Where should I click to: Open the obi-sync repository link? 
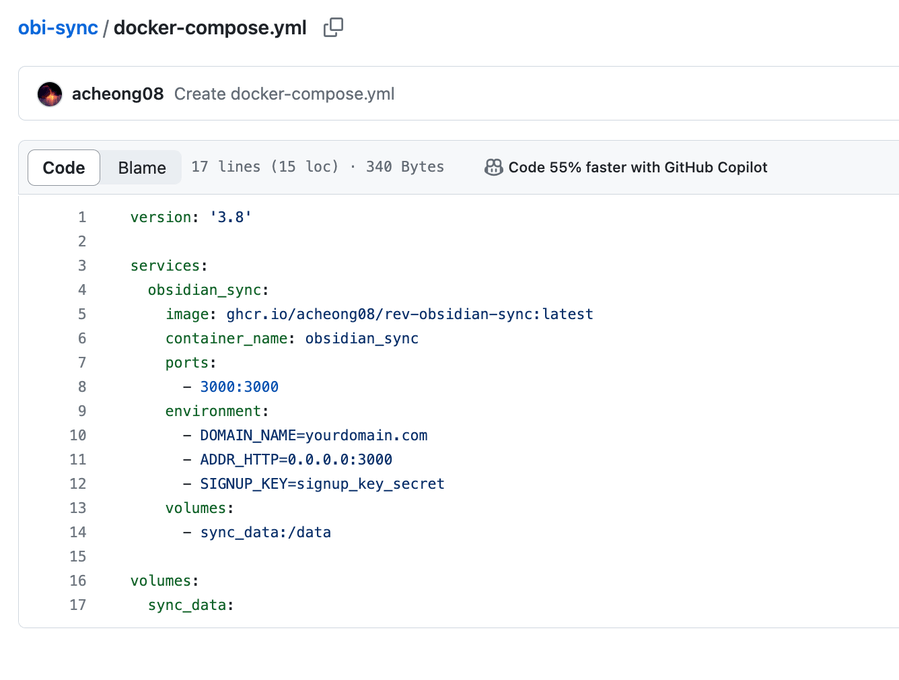click(58, 28)
